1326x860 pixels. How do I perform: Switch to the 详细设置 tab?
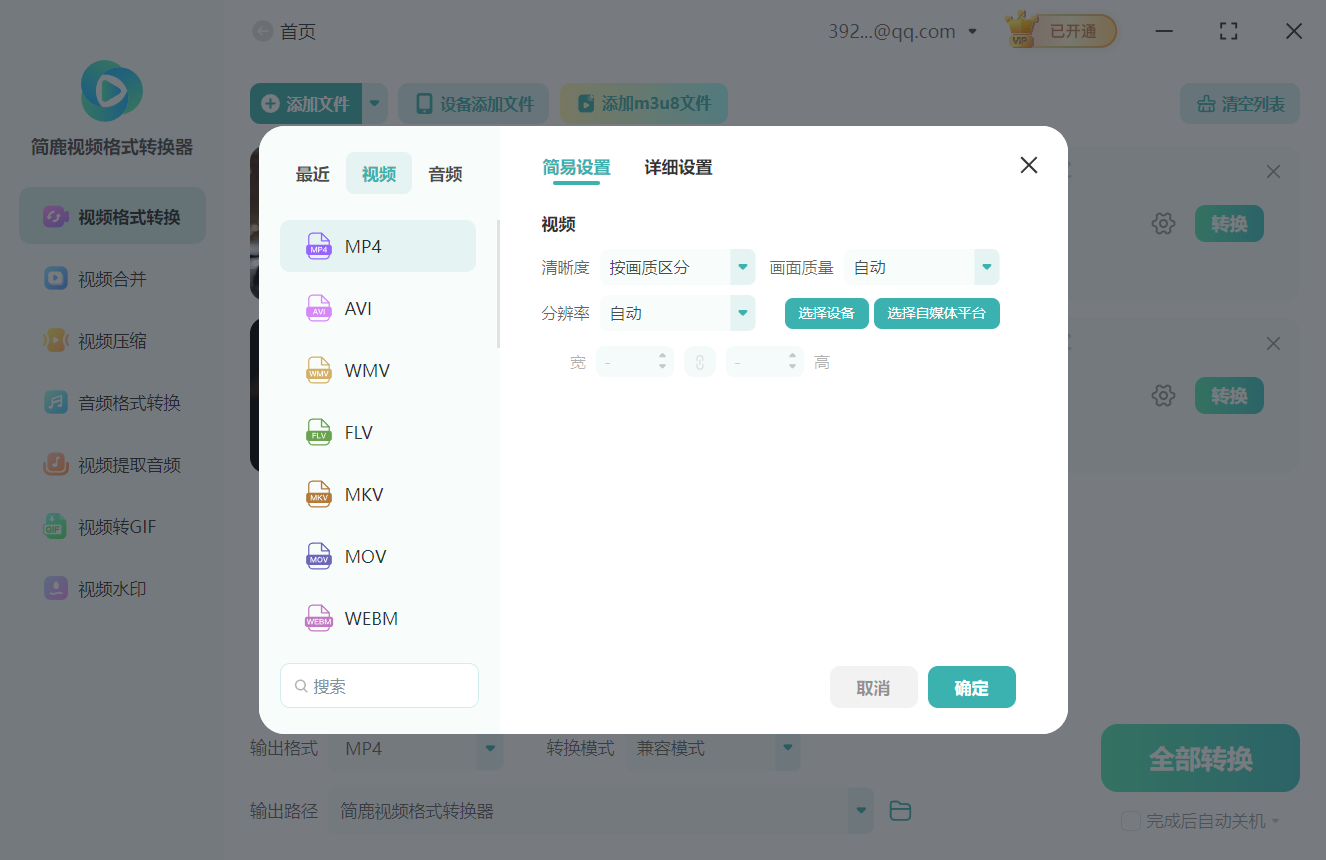677,167
